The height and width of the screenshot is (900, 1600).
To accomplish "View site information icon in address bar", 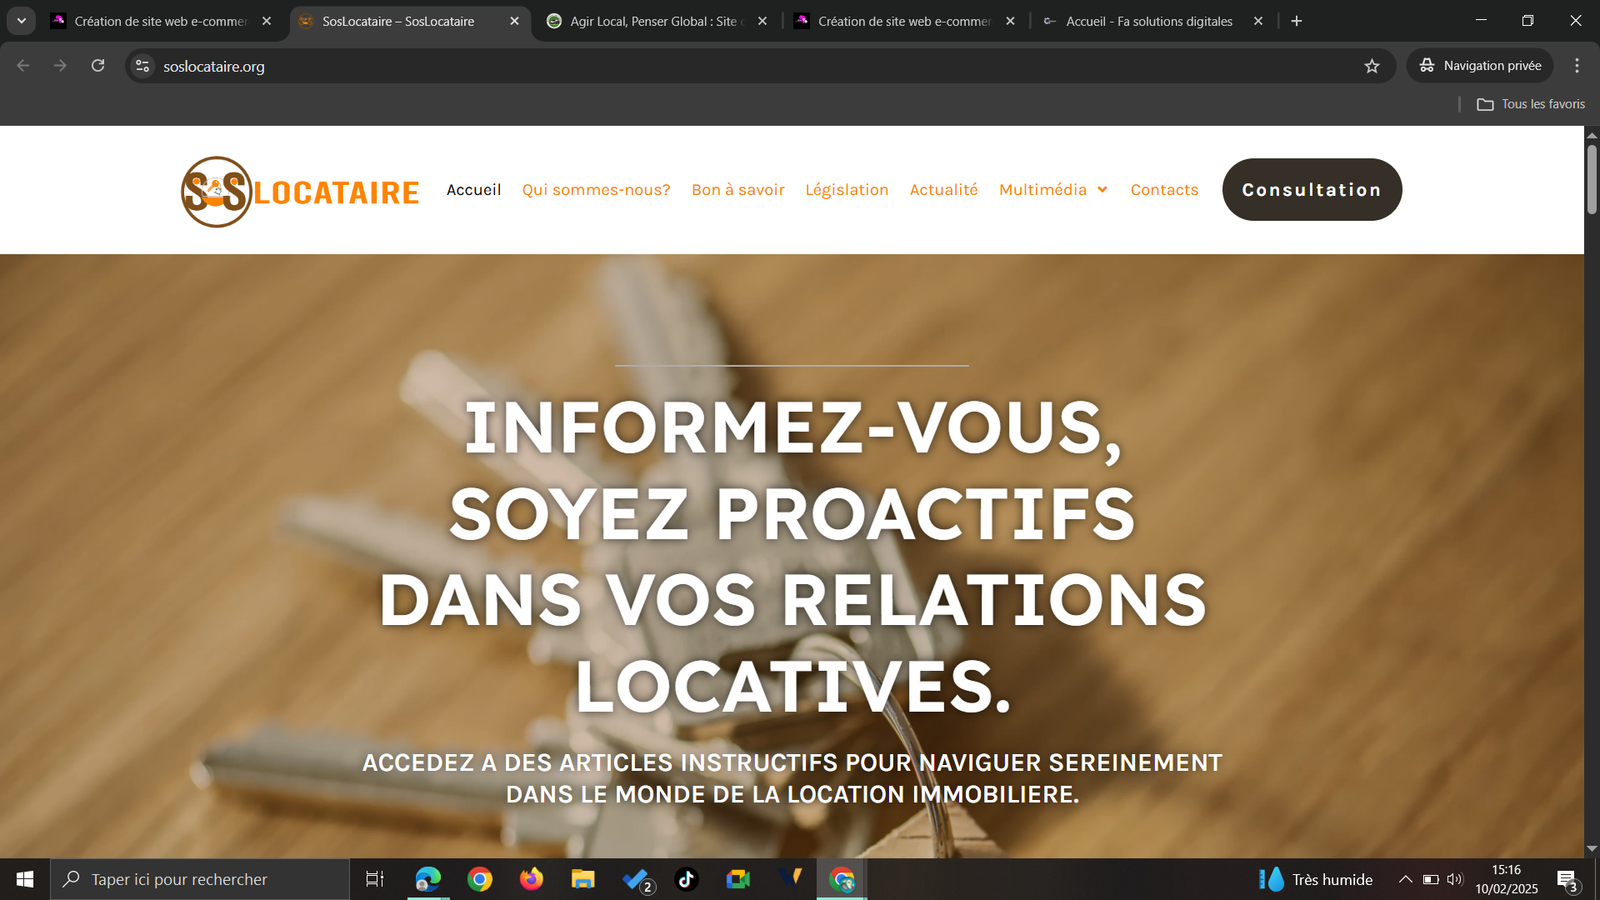I will click(143, 66).
